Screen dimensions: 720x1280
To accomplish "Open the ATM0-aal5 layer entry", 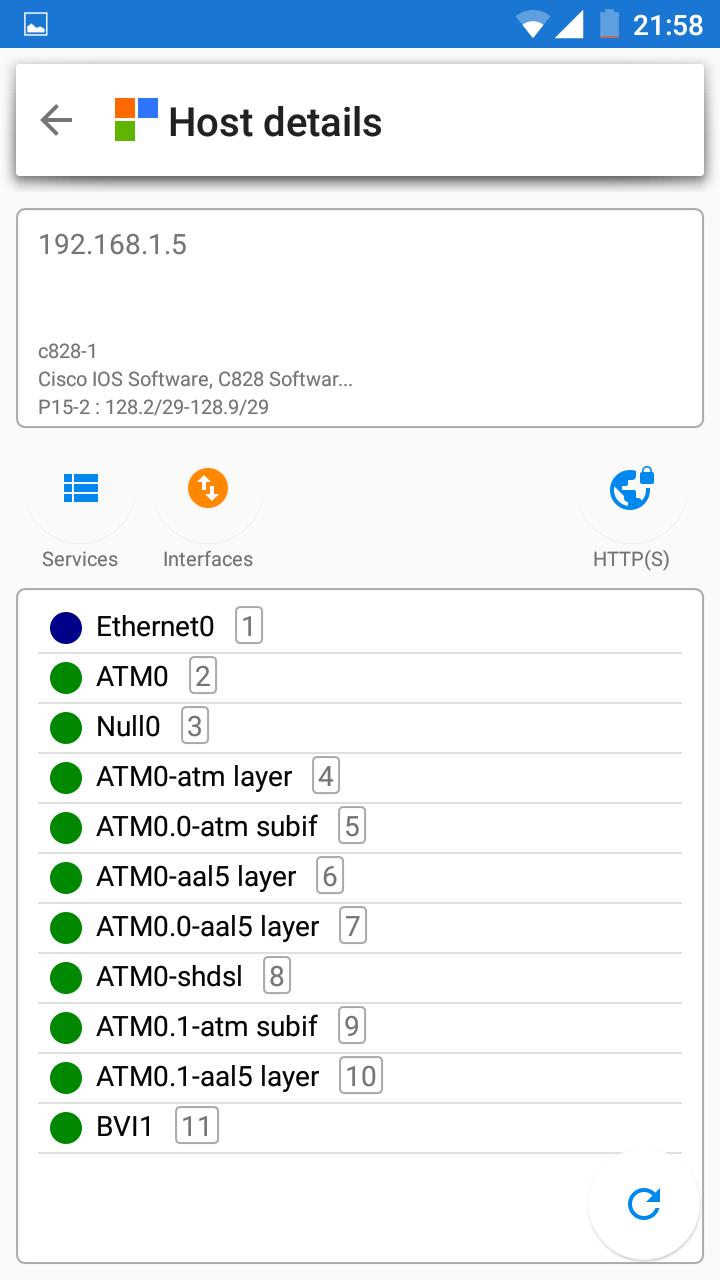I will click(x=360, y=878).
